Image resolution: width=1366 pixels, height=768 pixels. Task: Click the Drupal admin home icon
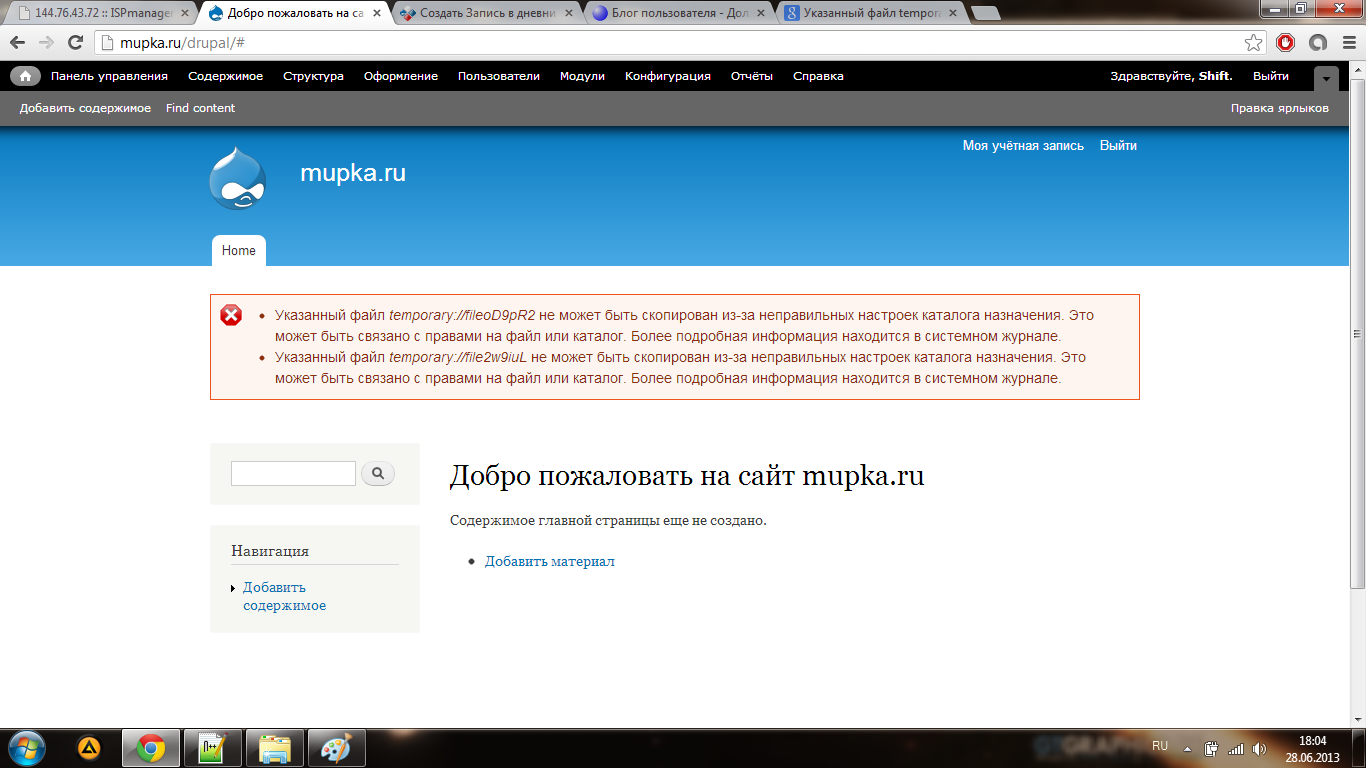click(x=25, y=76)
